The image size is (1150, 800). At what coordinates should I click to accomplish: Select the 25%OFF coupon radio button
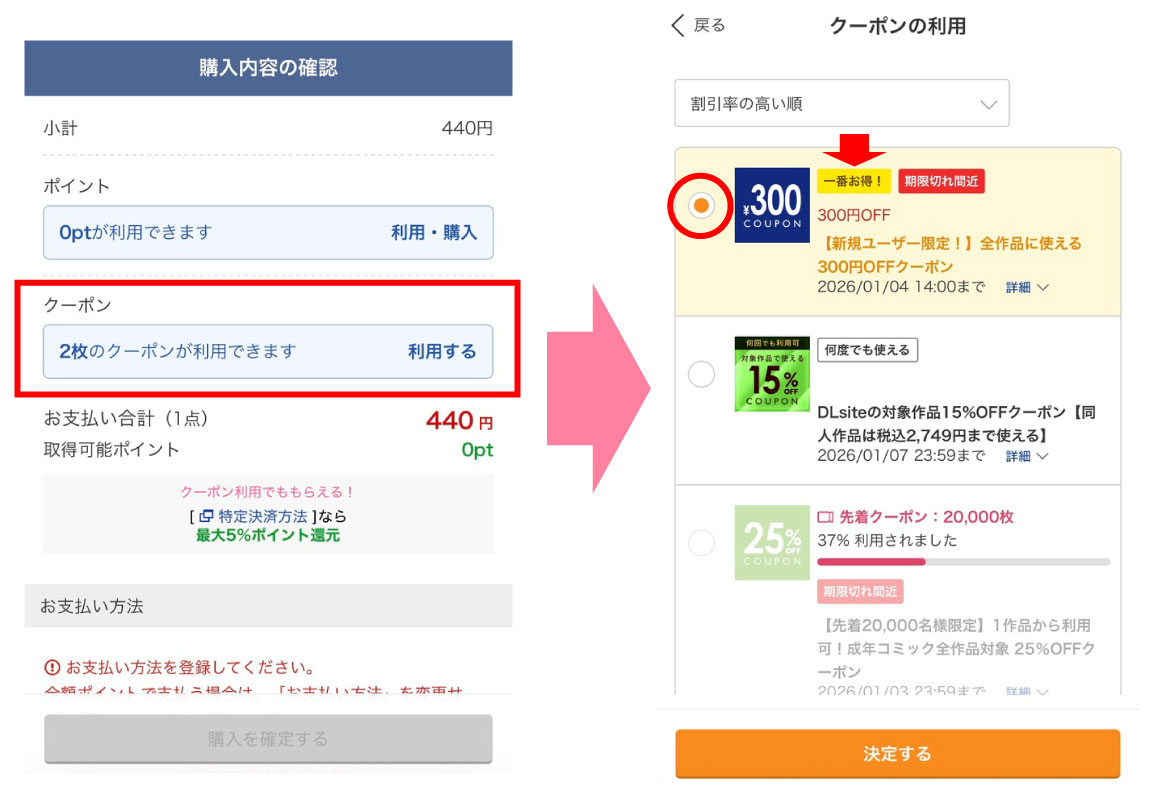coord(702,543)
